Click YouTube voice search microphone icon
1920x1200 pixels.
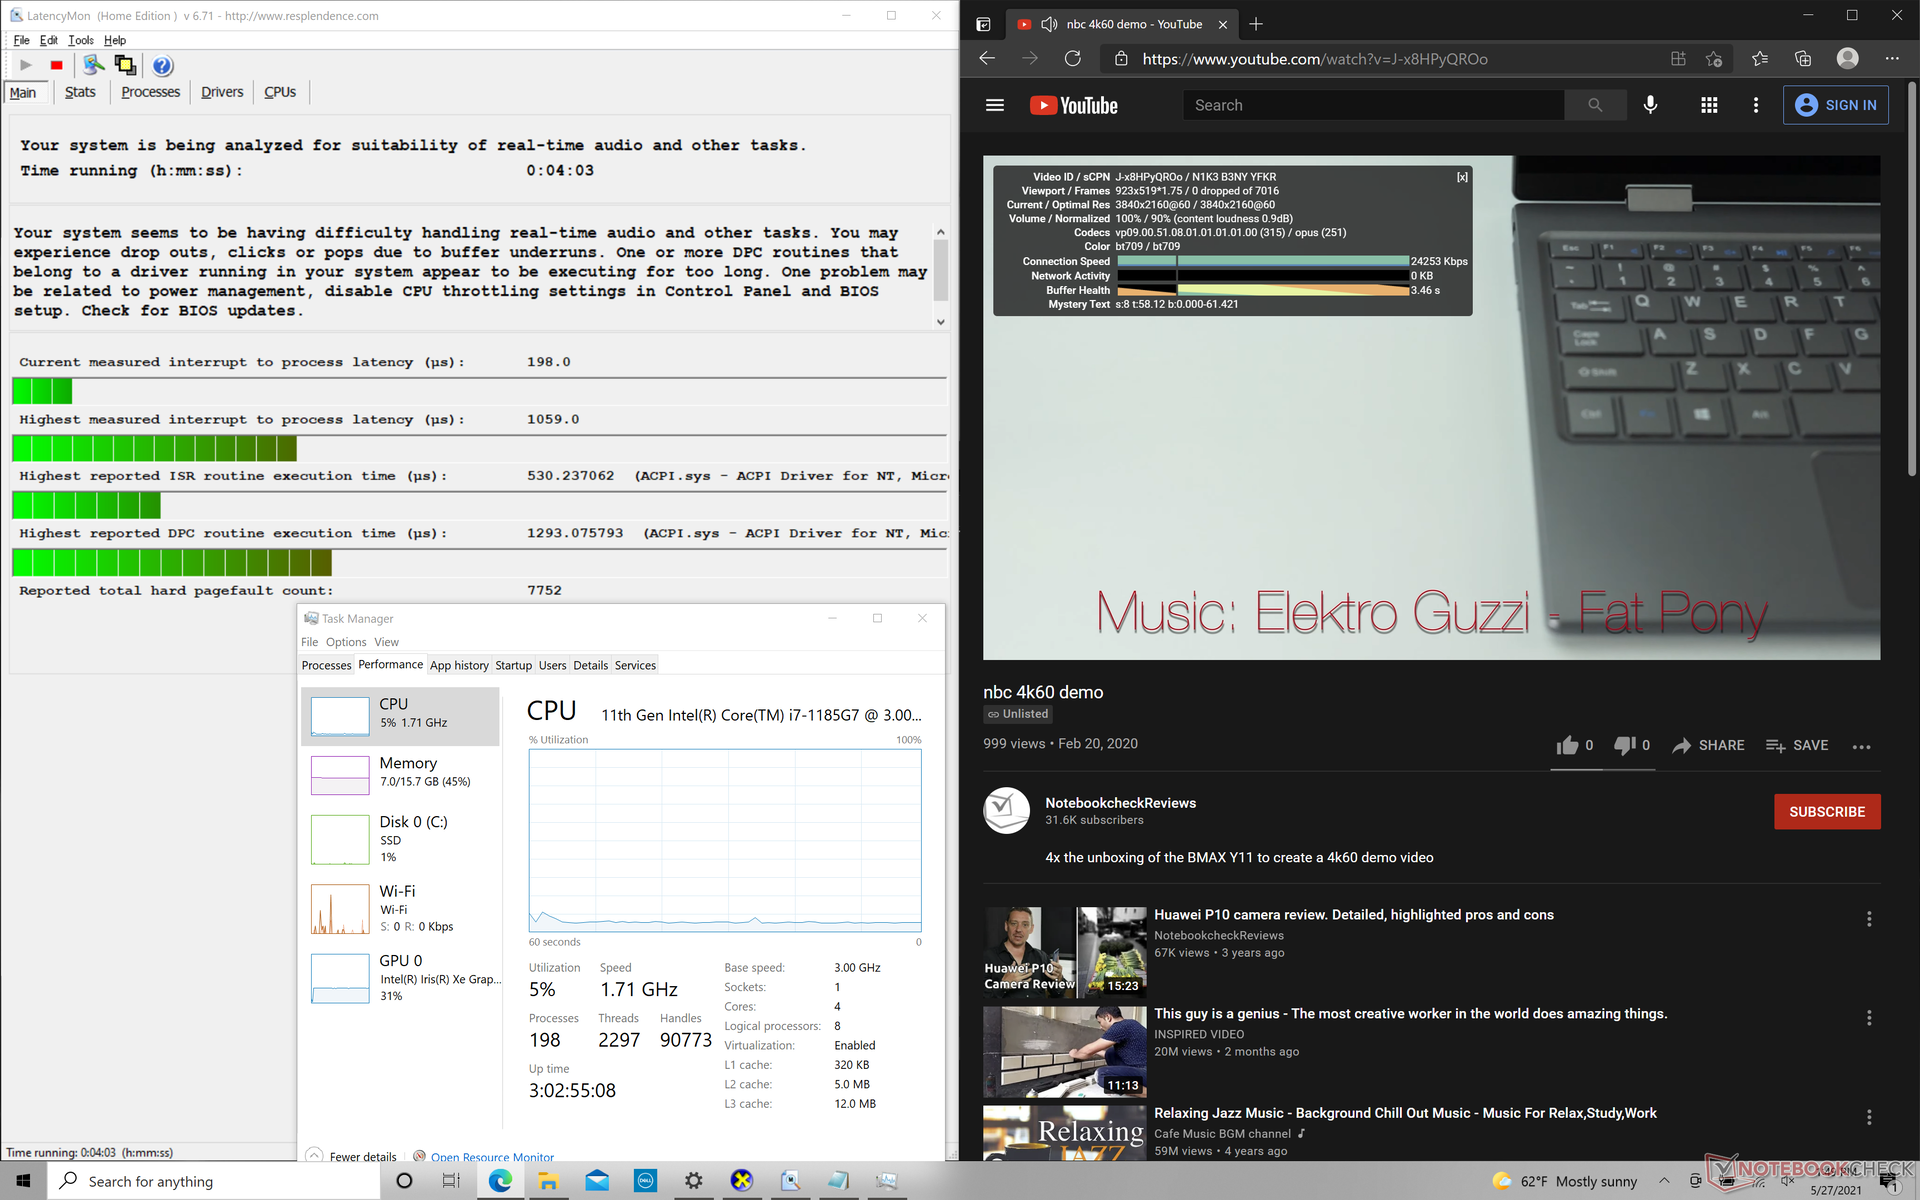(x=1650, y=105)
